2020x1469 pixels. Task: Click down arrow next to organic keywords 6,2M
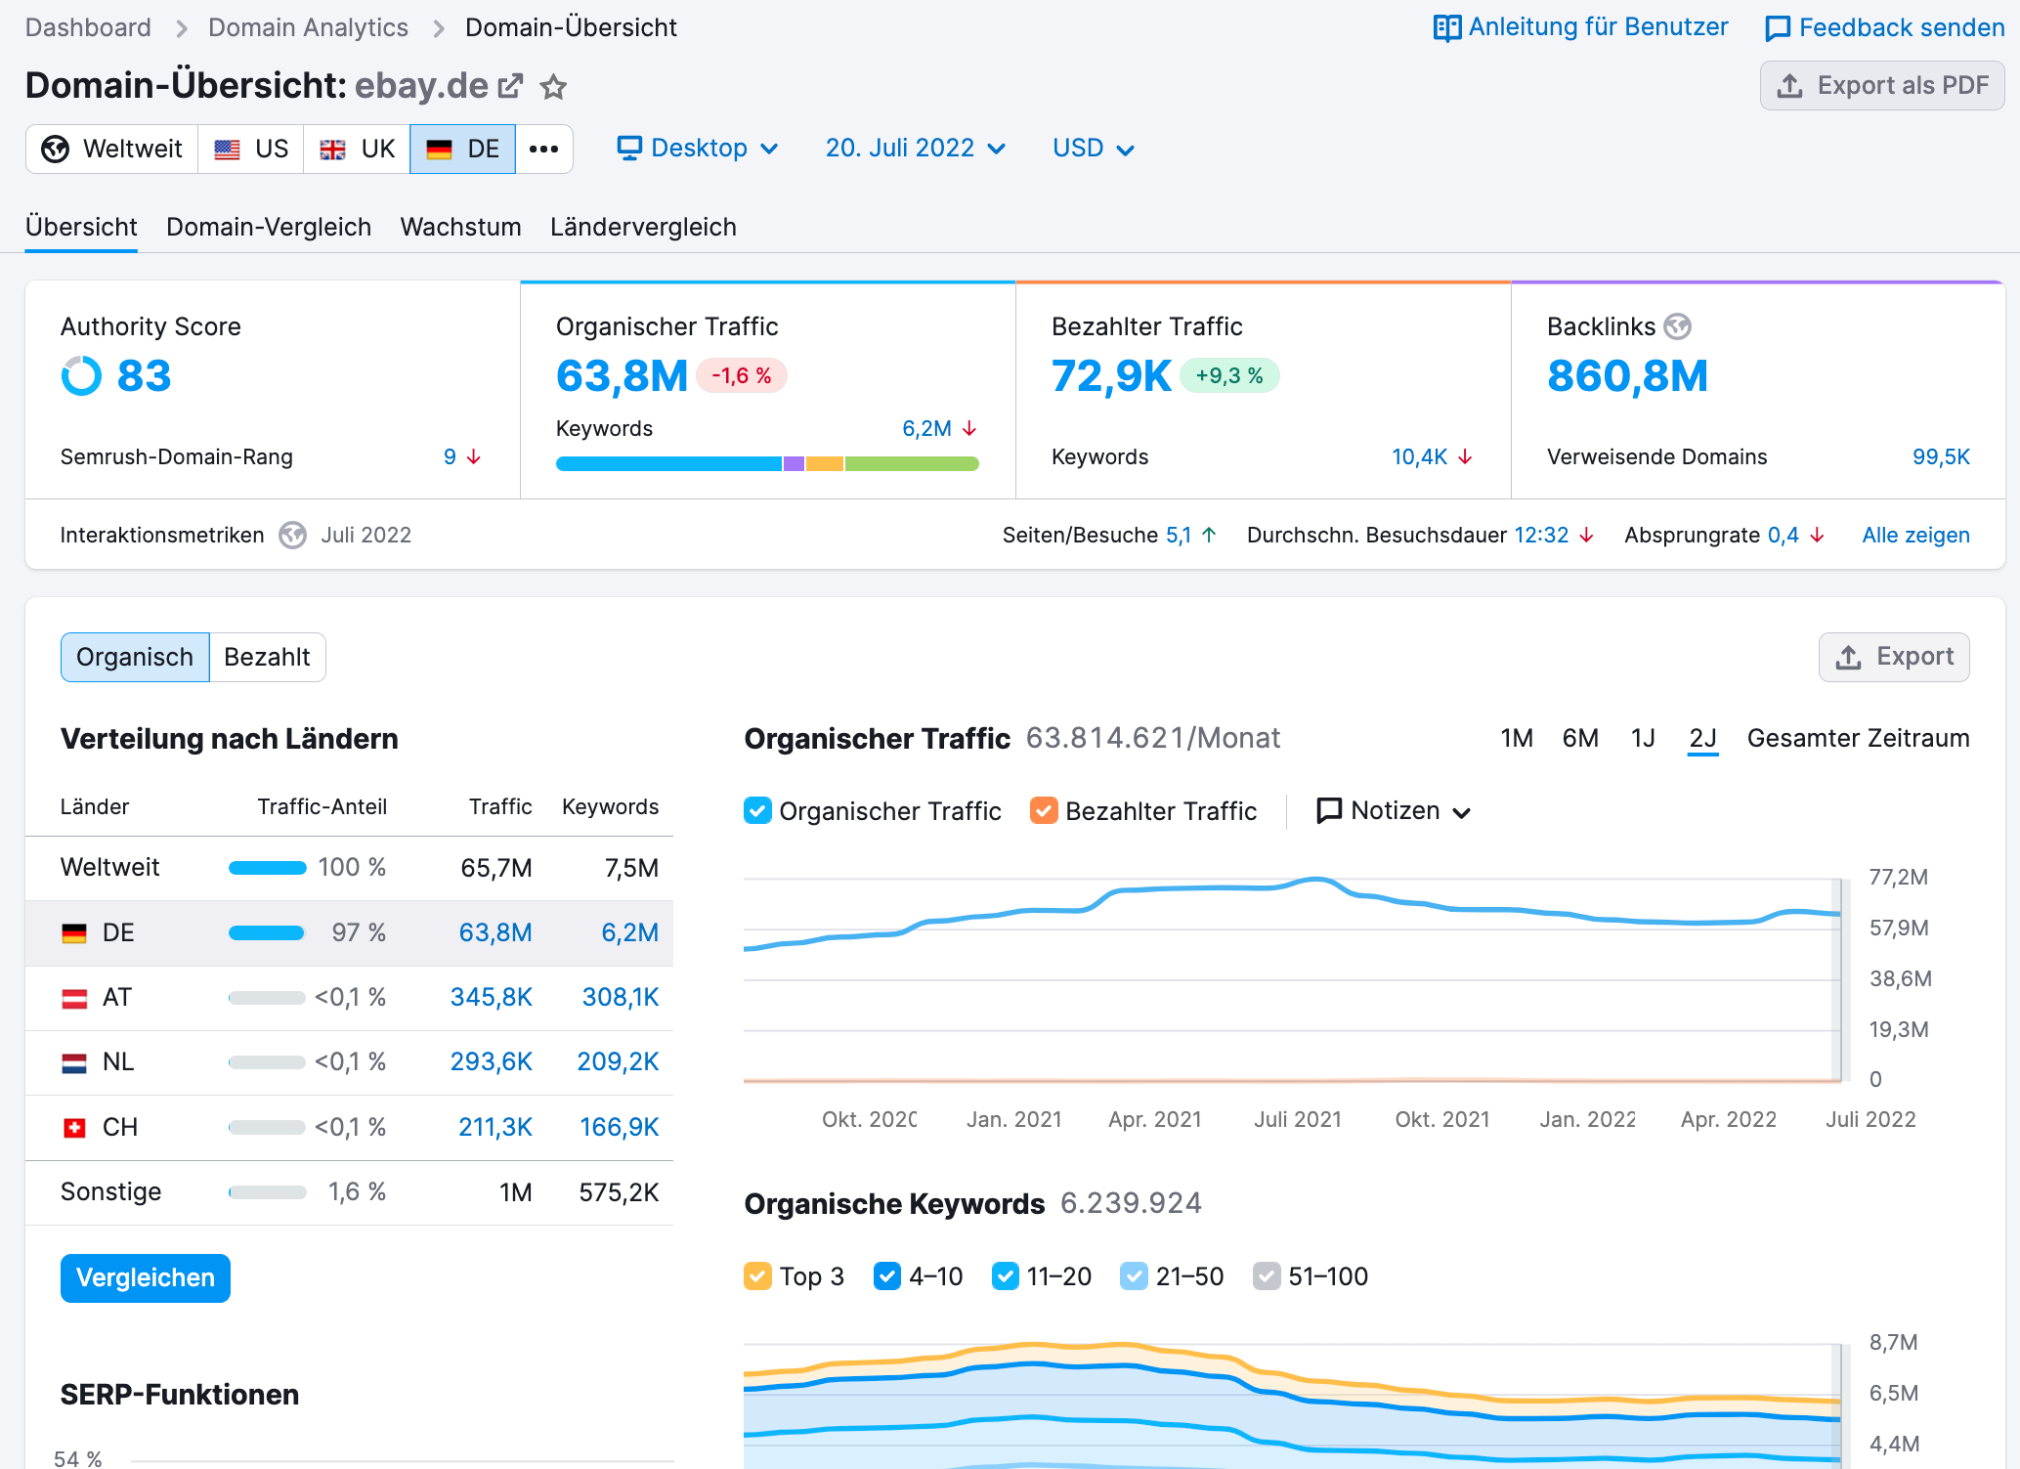pyautogui.click(x=969, y=429)
